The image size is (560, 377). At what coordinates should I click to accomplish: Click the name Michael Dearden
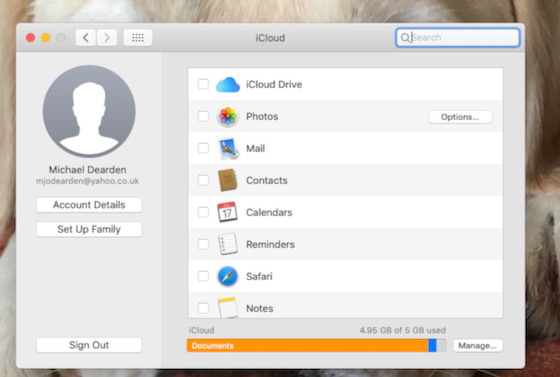[x=88, y=170]
